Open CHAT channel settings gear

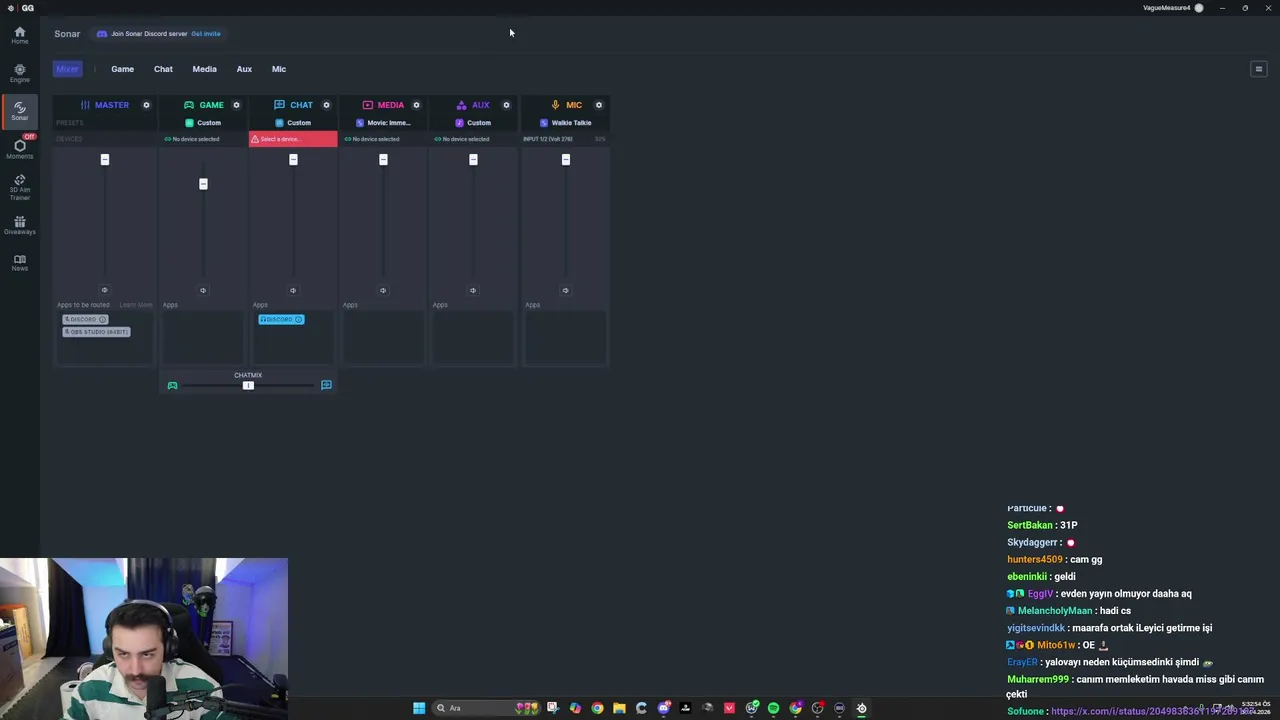pyautogui.click(x=326, y=105)
